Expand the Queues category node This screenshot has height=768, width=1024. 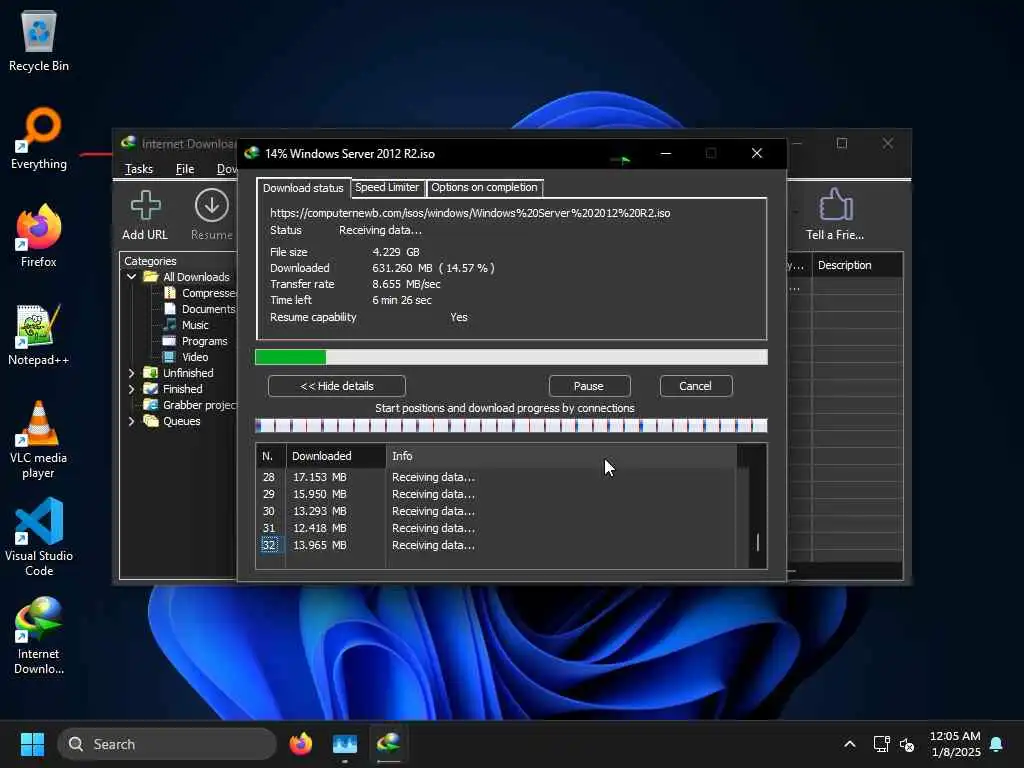click(132, 421)
